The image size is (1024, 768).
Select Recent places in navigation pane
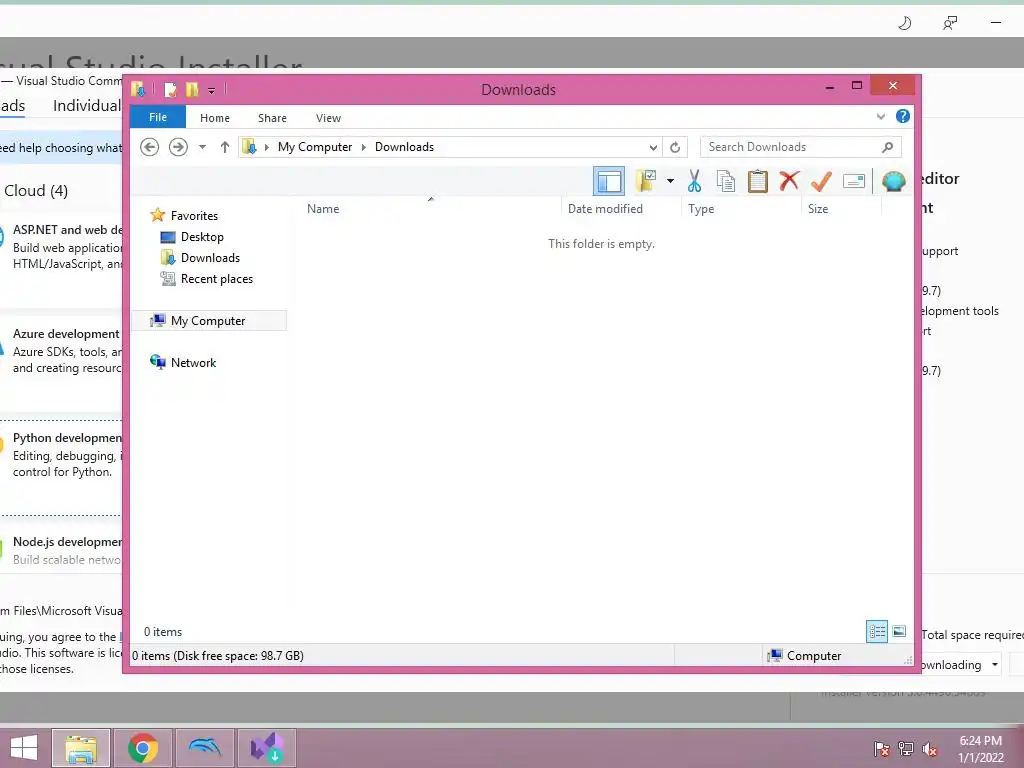point(206,279)
